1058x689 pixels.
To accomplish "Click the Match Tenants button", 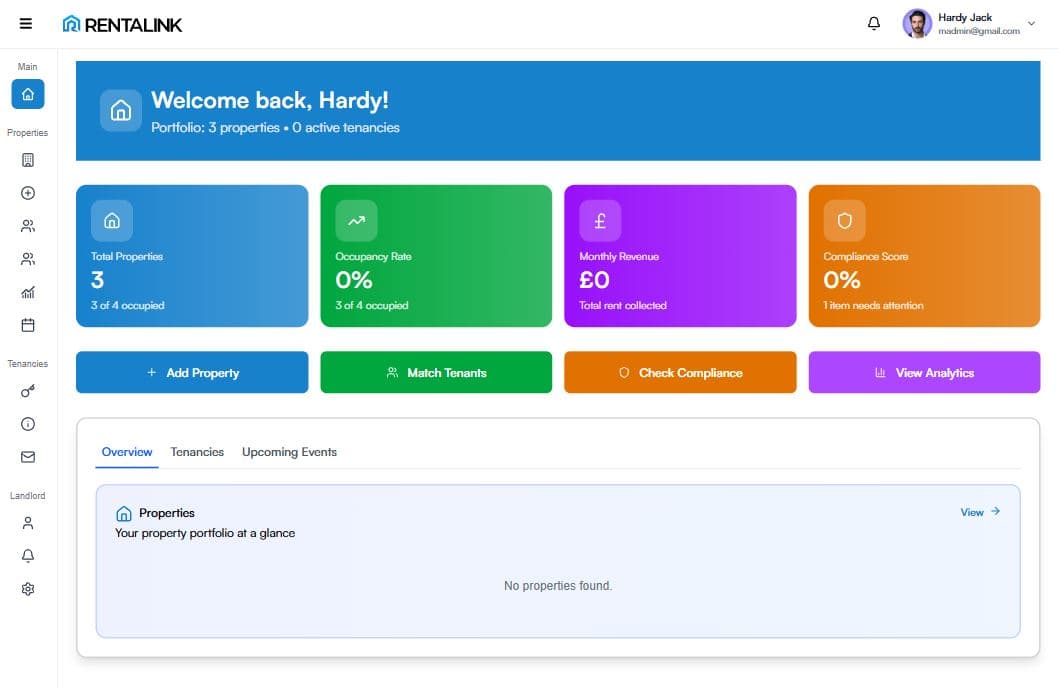I will tap(436, 373).
